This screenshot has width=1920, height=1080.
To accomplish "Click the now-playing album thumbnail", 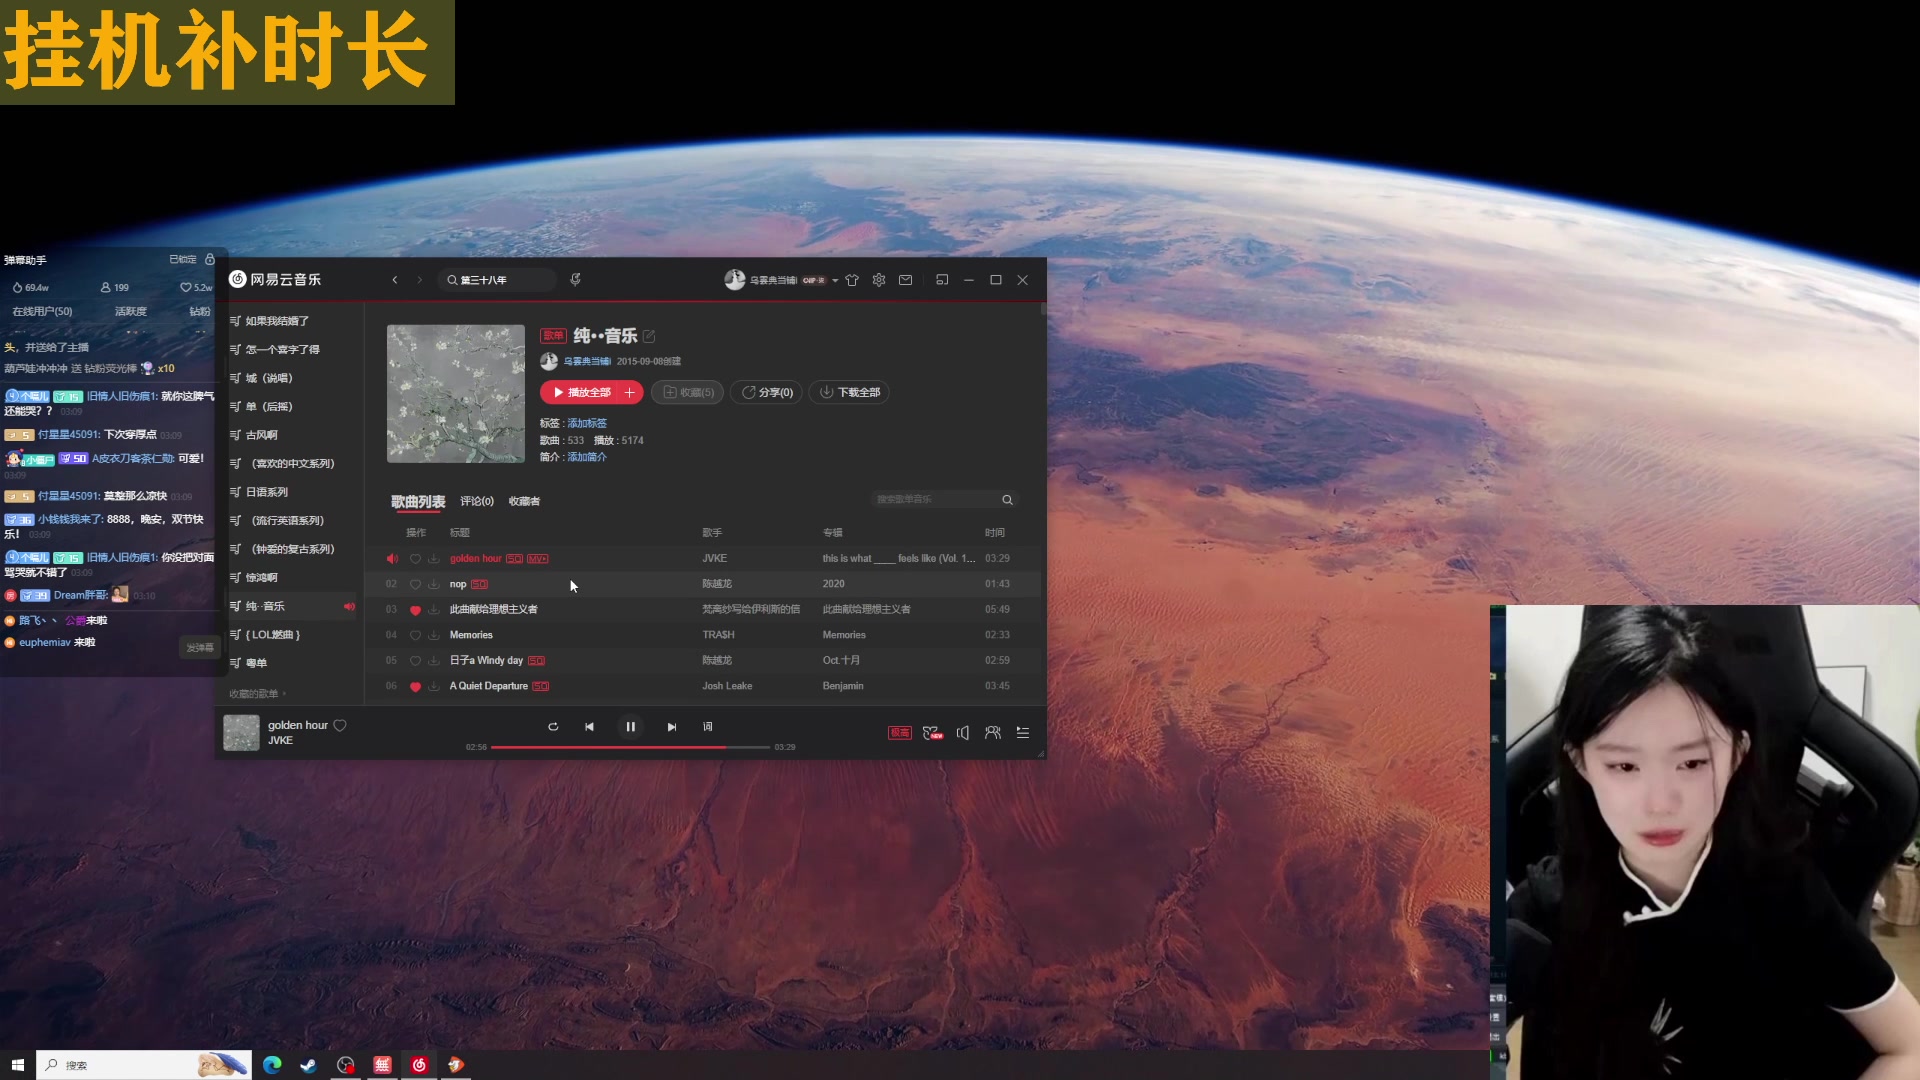I will [x=241, y=733].
